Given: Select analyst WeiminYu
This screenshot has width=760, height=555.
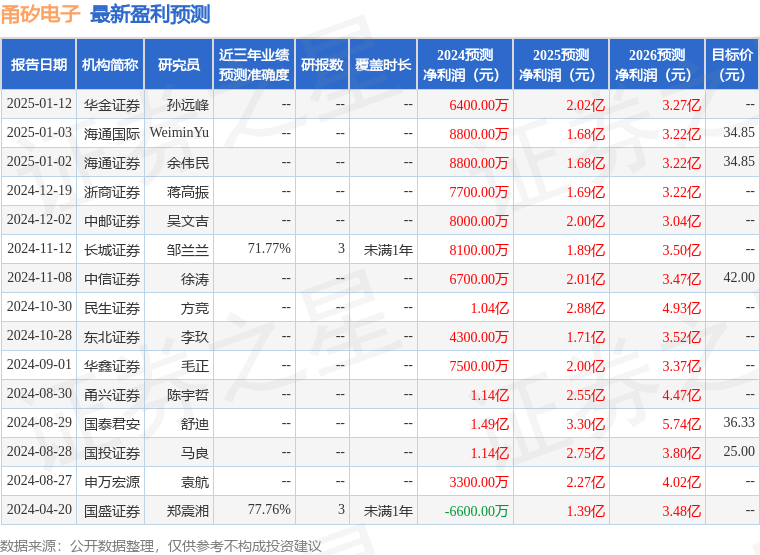Looking at the screenshot, I should coord(179,132).
